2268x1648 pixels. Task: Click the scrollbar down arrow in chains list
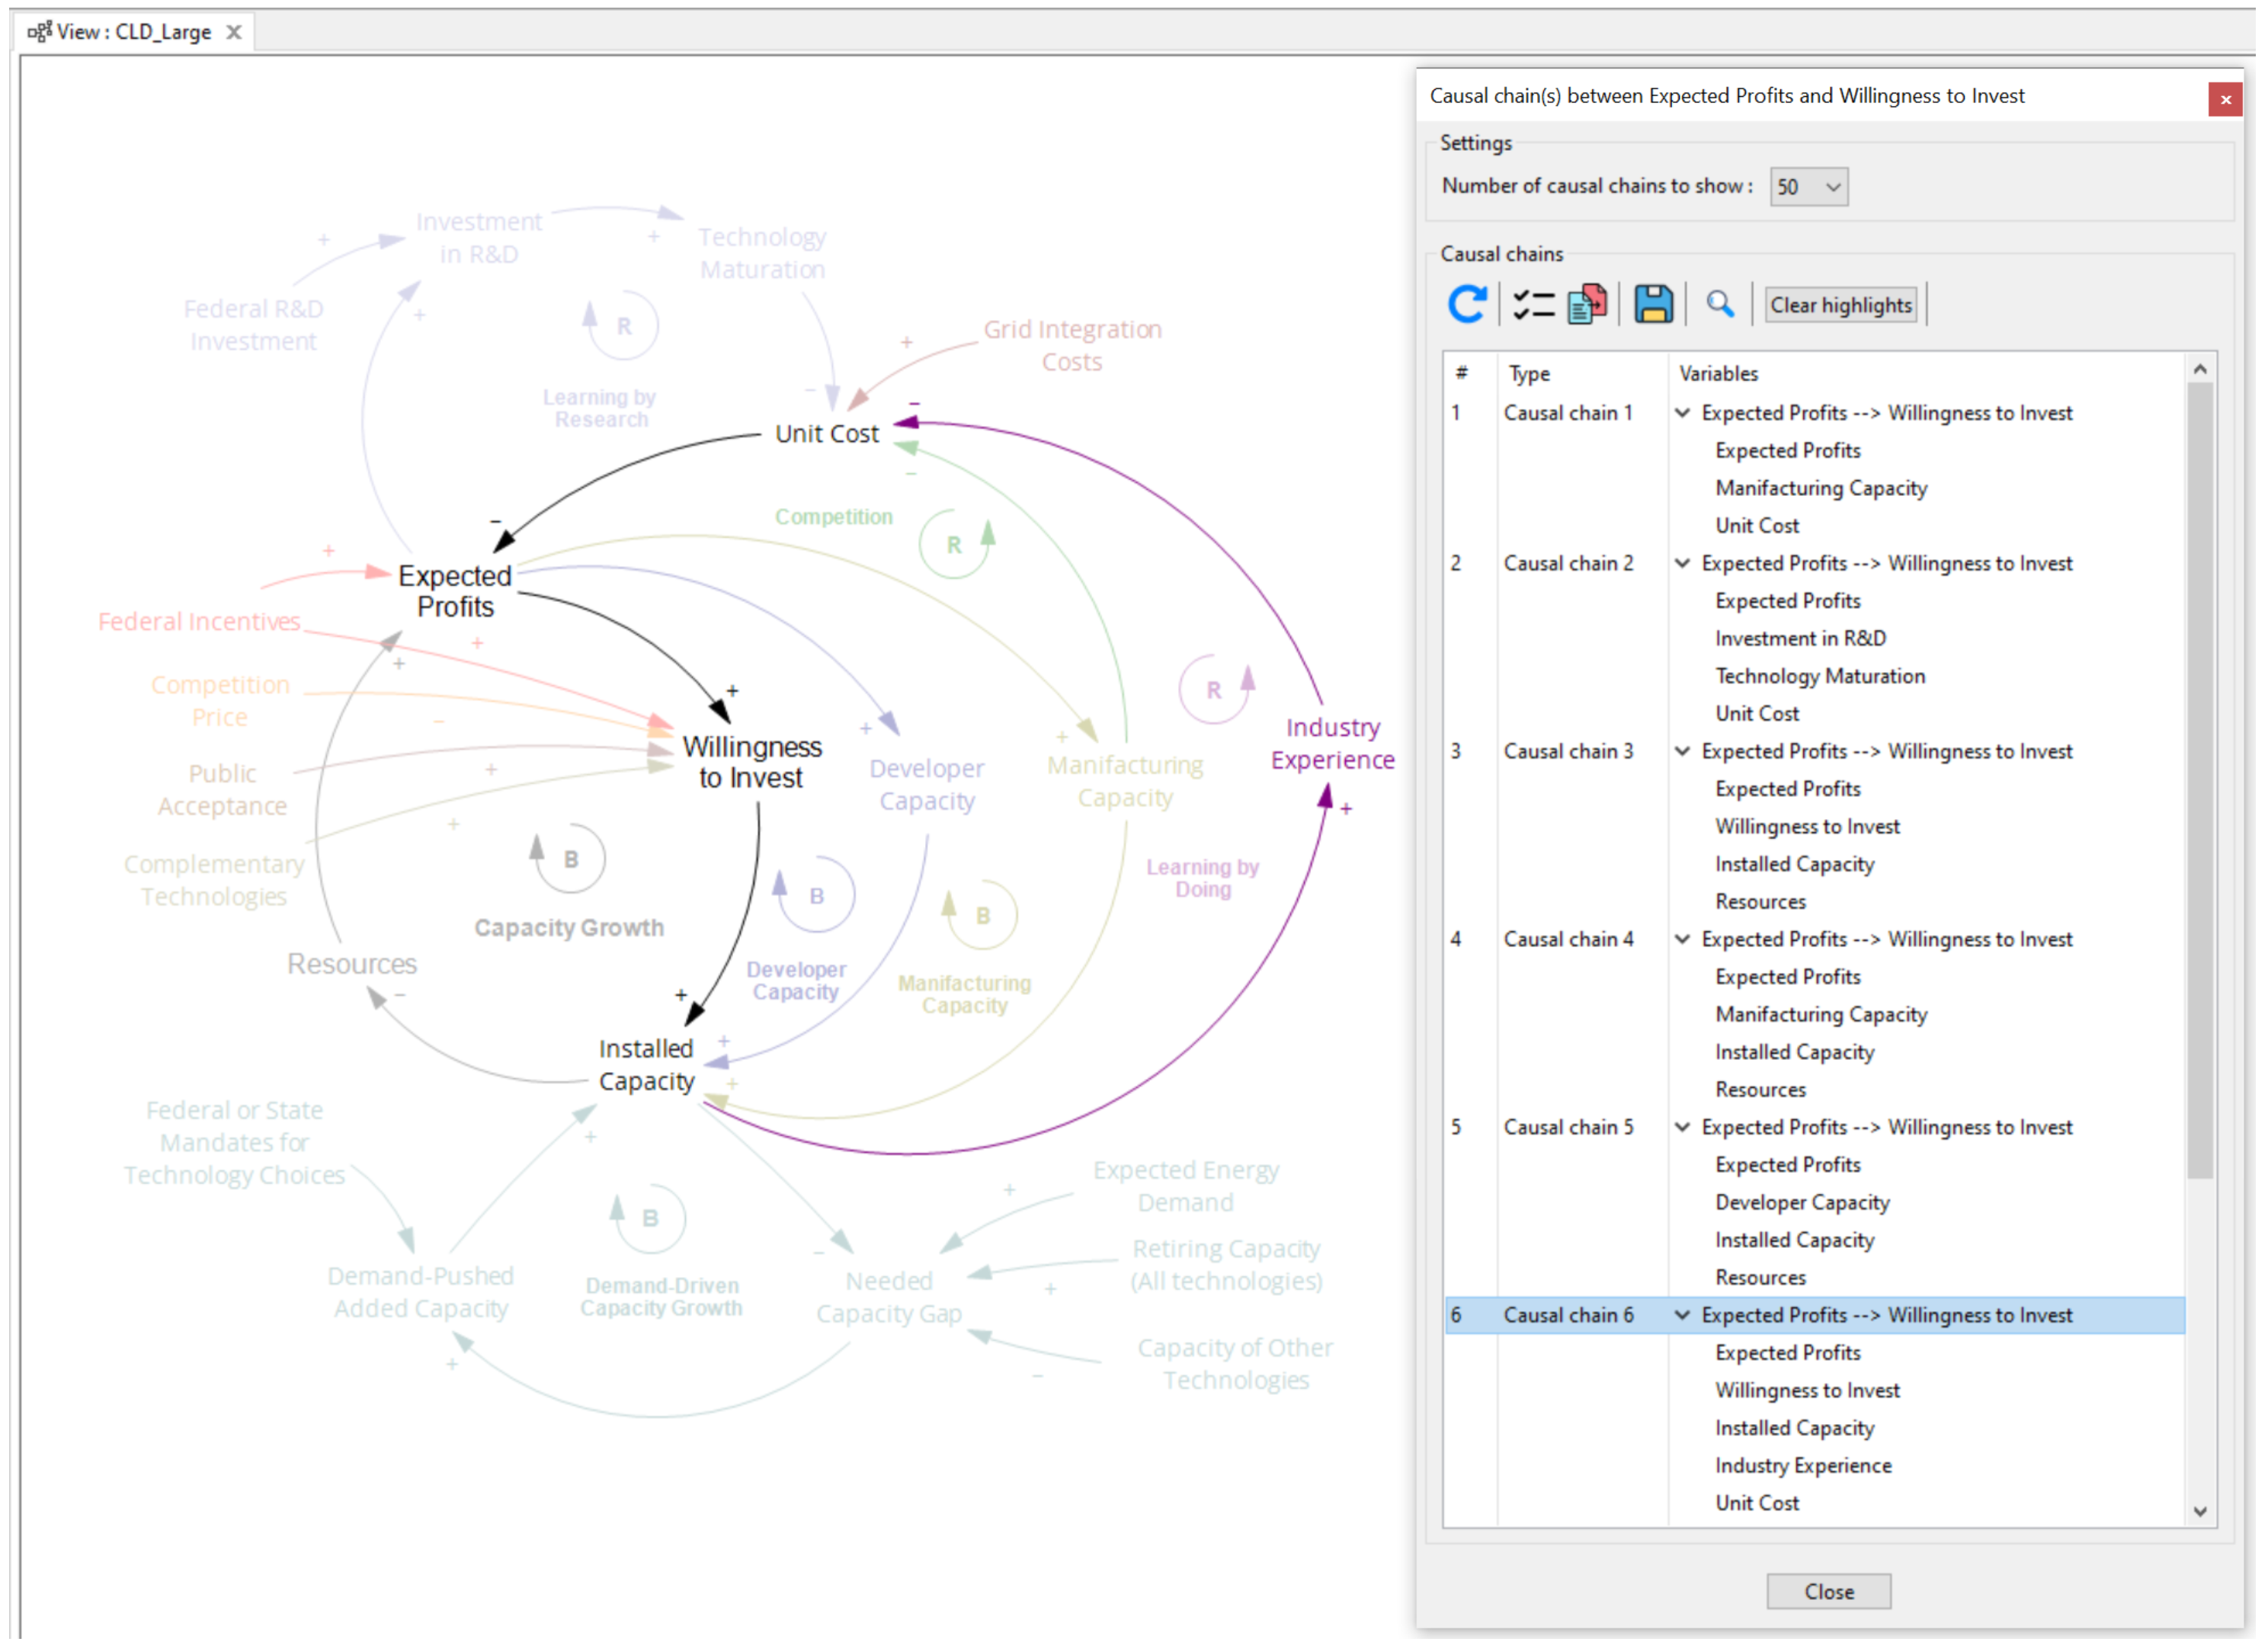coord(2199,1511)
